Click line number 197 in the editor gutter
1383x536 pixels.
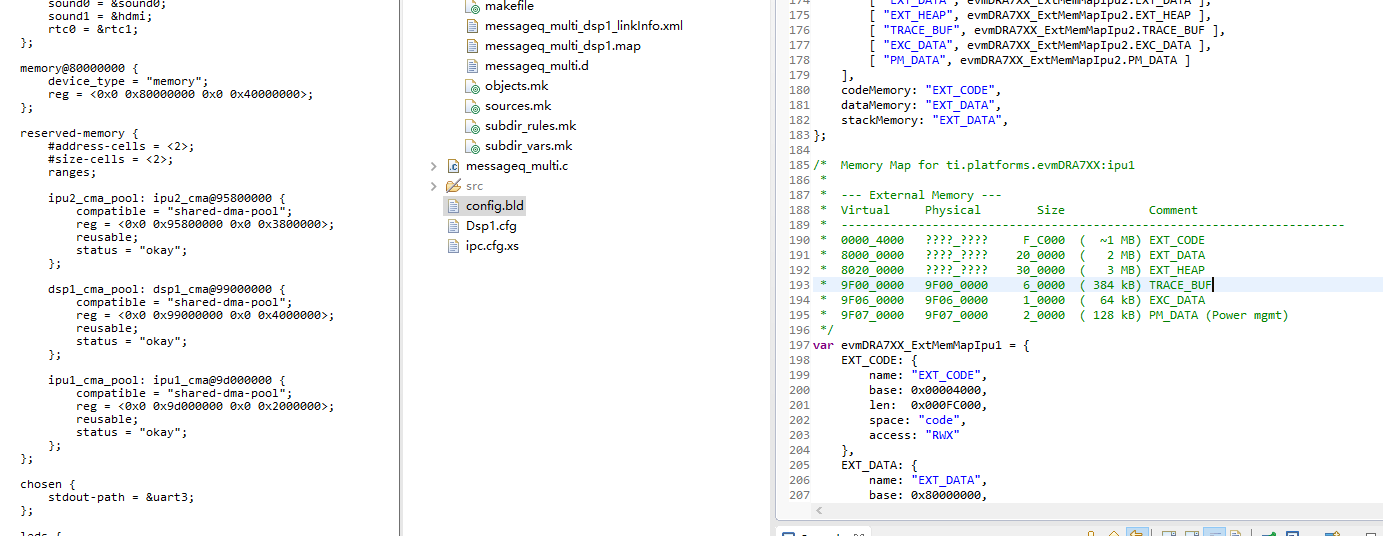[x=799, y=345]
